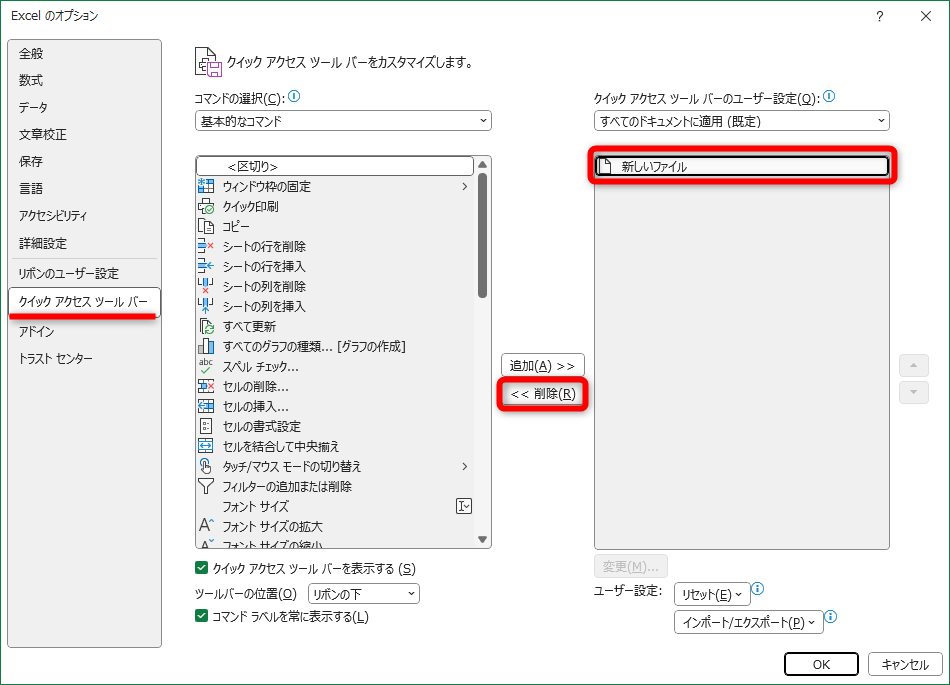Click the すべて更新 (Refresh All) icon
This screenshot has height=685, width=950.
206,326
